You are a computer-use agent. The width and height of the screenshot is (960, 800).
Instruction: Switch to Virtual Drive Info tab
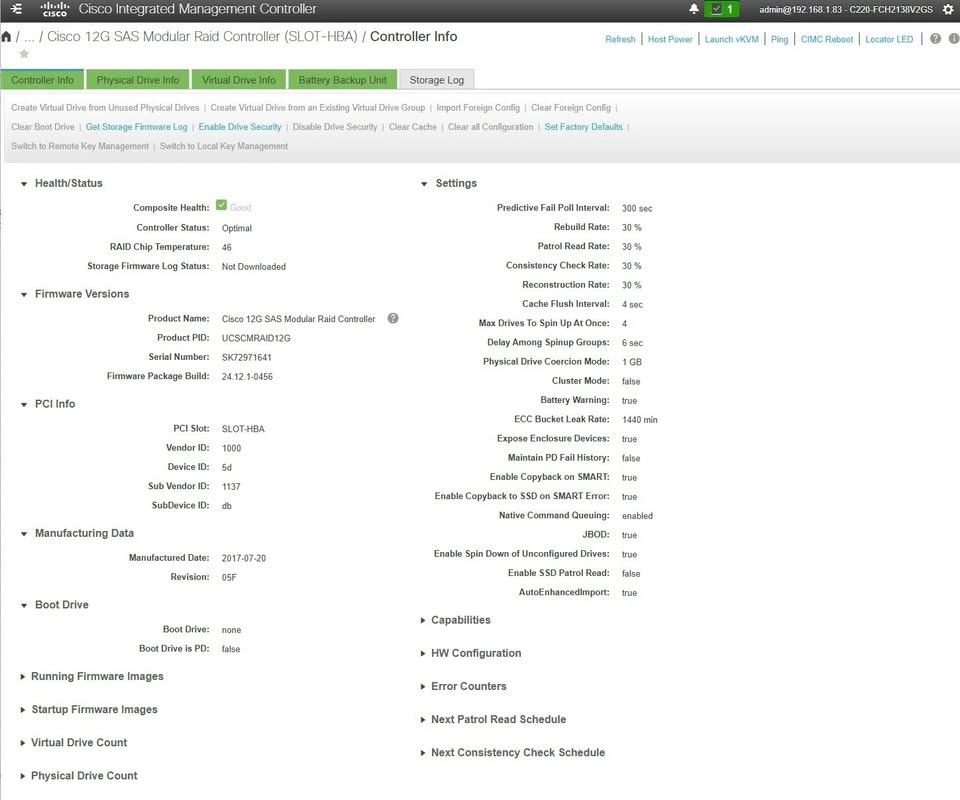[239, 80]
